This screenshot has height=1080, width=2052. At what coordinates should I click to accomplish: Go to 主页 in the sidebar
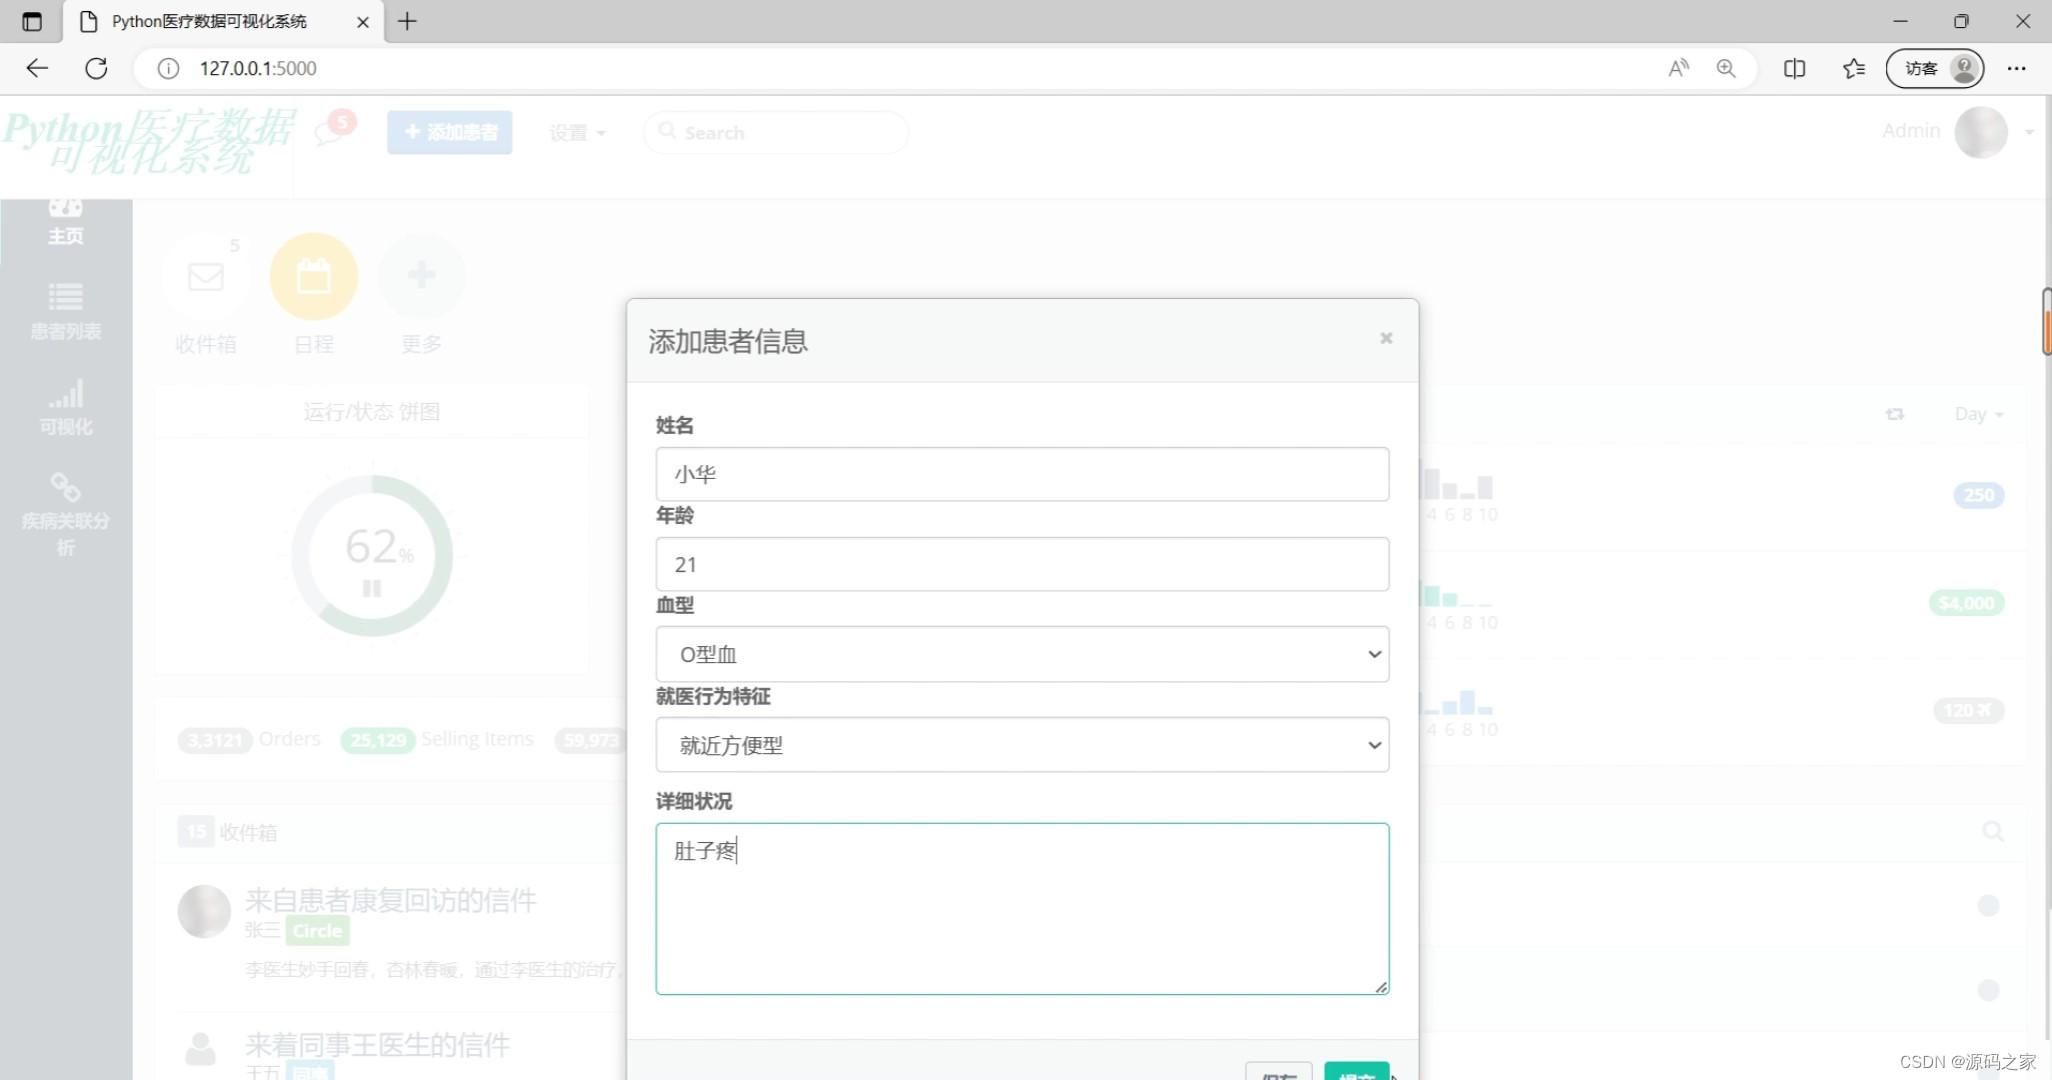pyautogui.click(x=66, y=222)
